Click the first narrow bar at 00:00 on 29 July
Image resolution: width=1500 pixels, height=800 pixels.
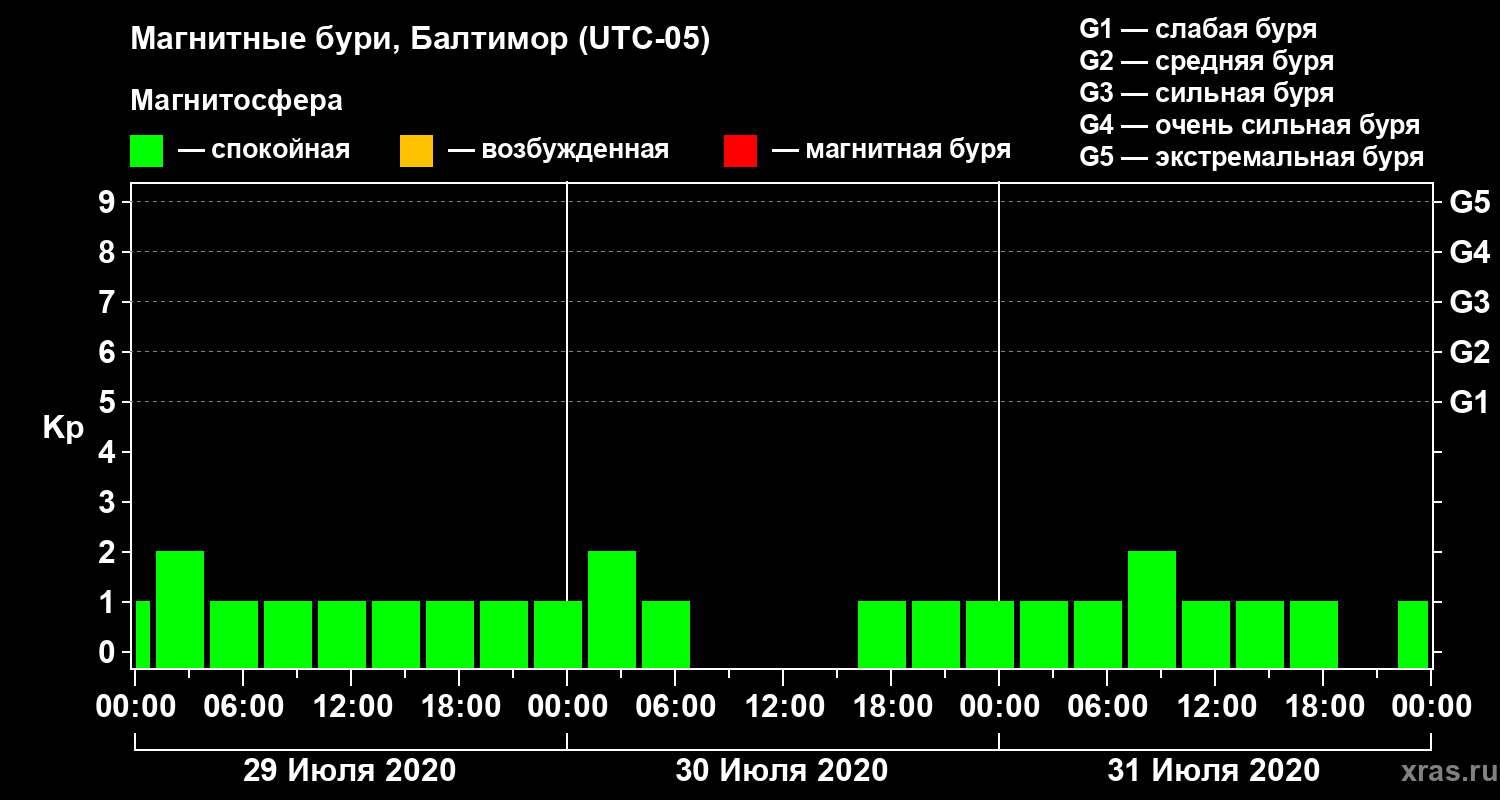(142, 634)
